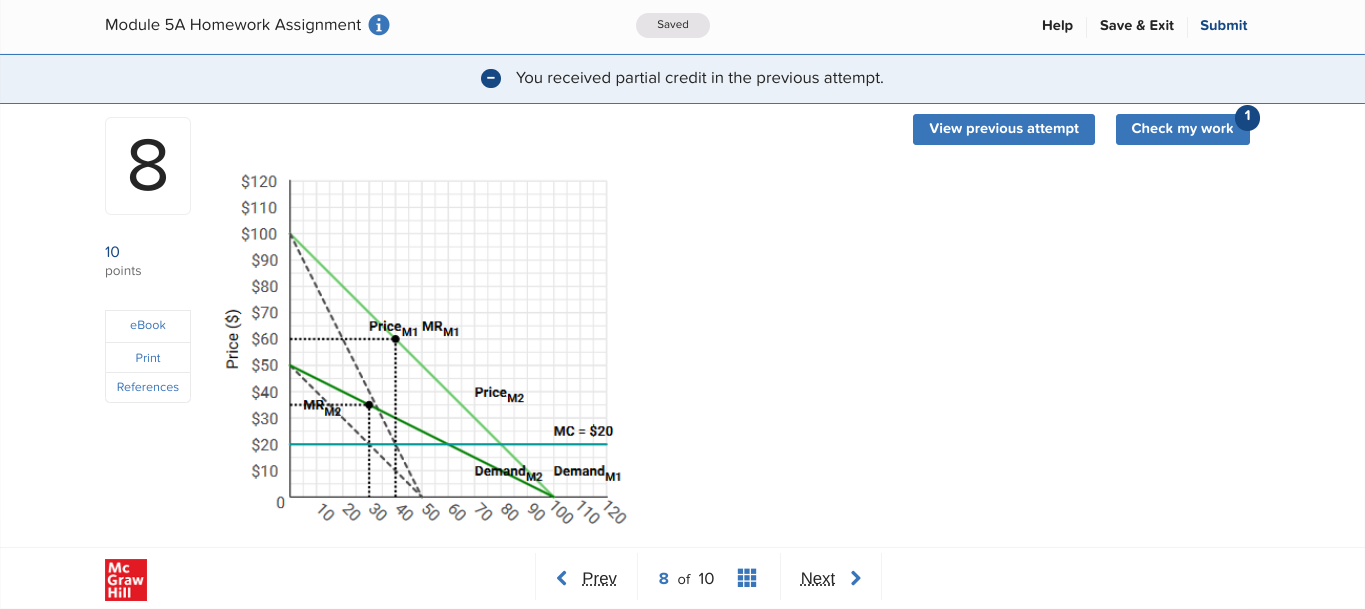The height and width of the screenshot is (609, 1365).
Task: Click Check my work button
Action: tap(1182, 129)
